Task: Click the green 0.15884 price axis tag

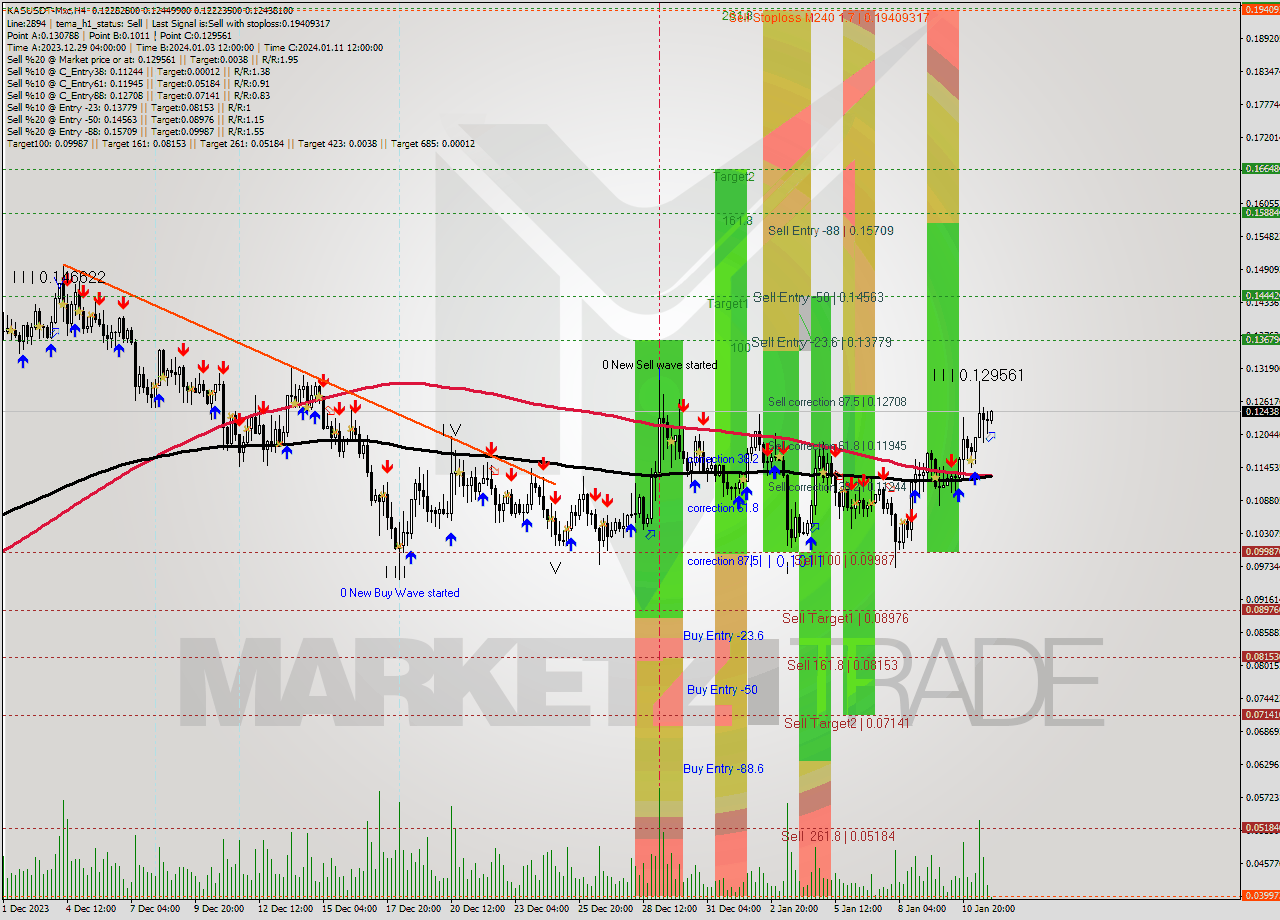Action: click(1260, 212)
